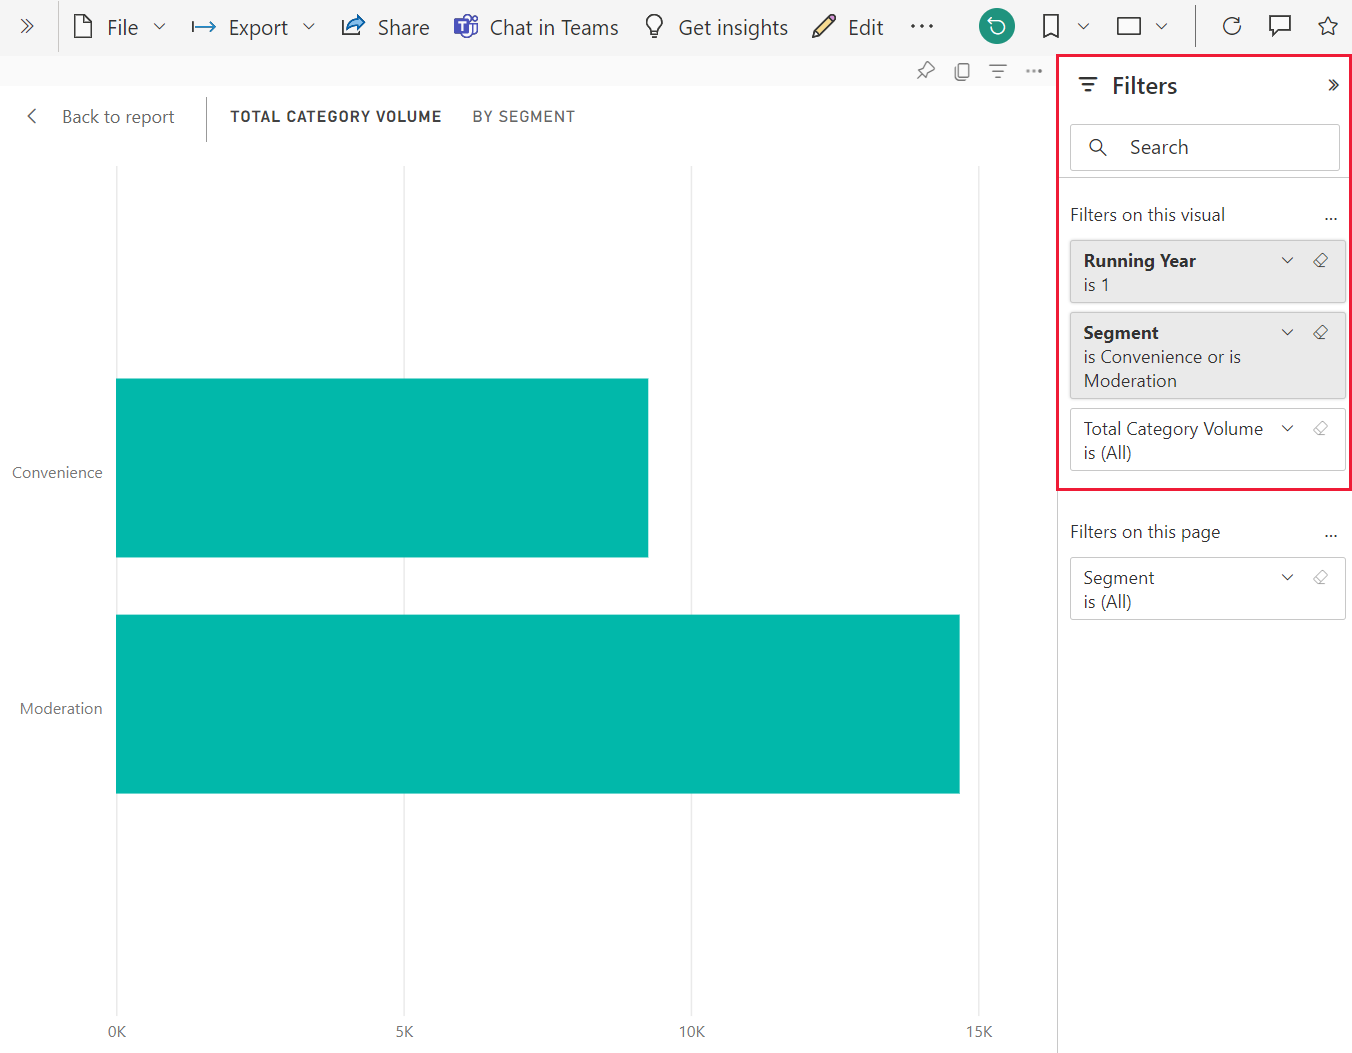Viewport: 1352px width, 1053px height.
Task: Click the Moderation bar in the chart
Action: [538, 704]
